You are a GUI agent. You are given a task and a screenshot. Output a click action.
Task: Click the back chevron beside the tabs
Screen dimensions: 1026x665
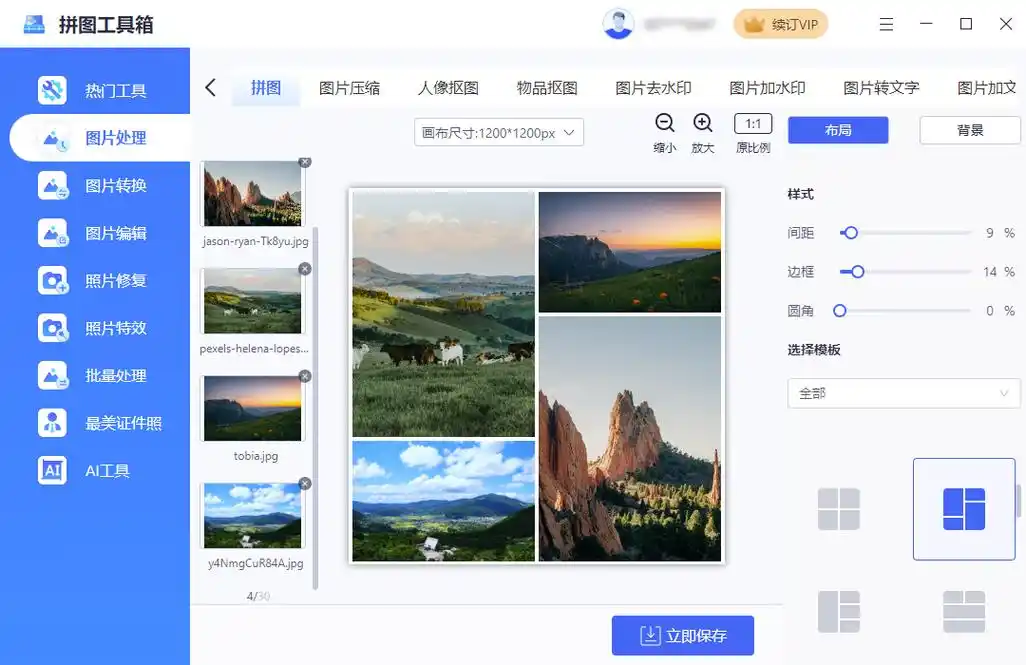(210, 87)
